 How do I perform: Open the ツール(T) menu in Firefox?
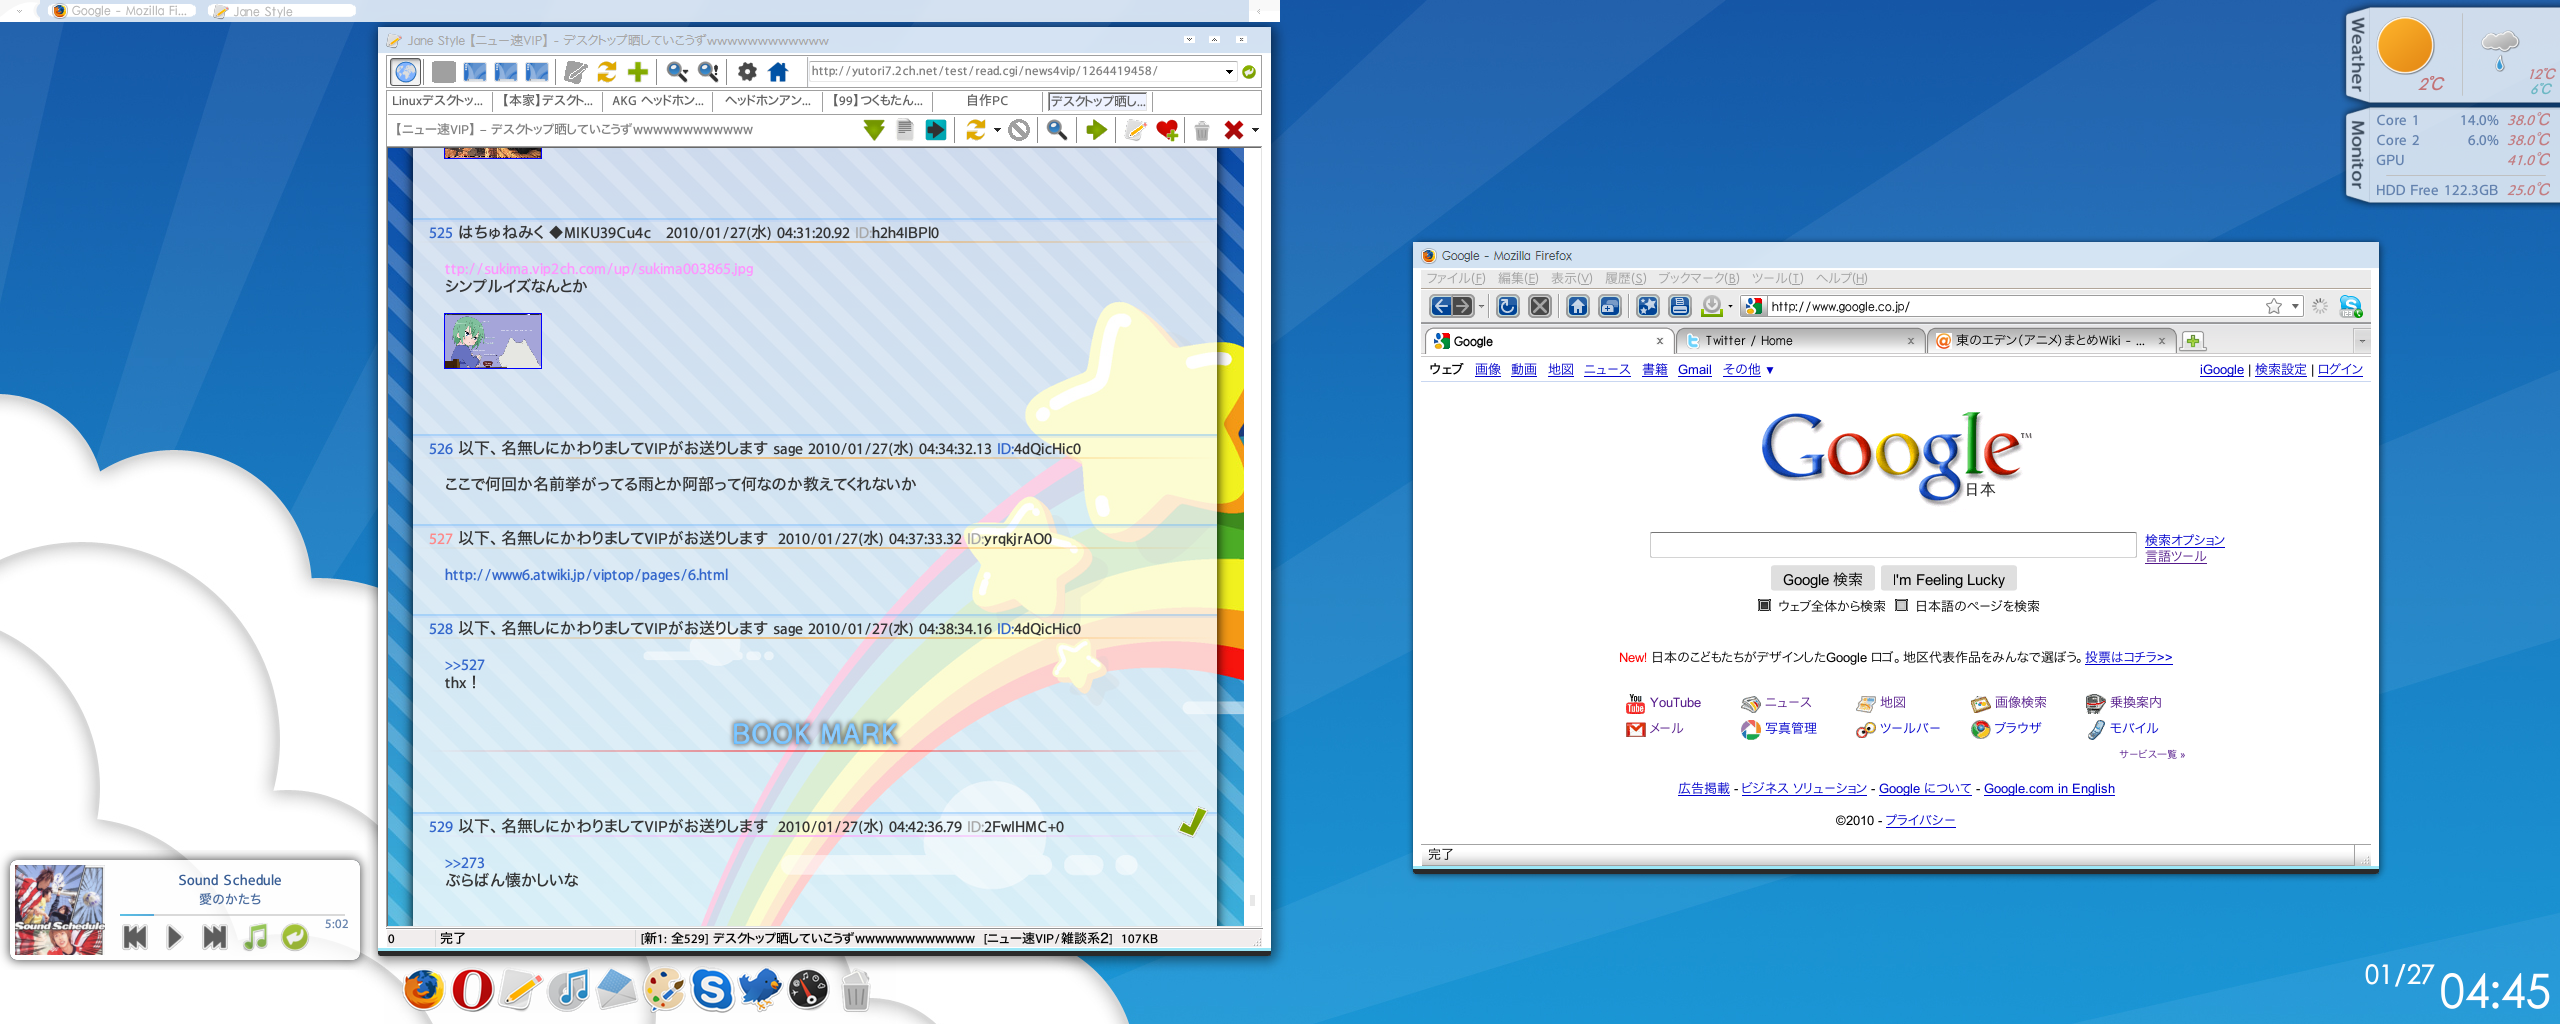tap(1778, 279)
